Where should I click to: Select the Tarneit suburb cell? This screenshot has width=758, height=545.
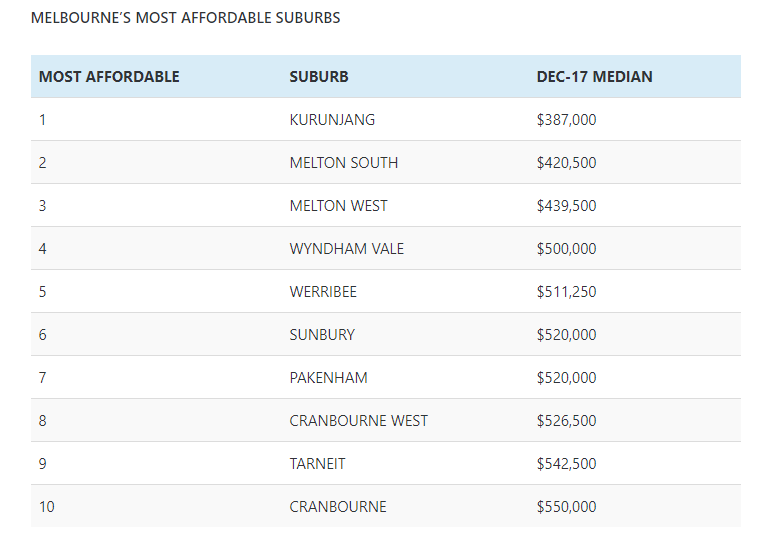coord(317,464)
